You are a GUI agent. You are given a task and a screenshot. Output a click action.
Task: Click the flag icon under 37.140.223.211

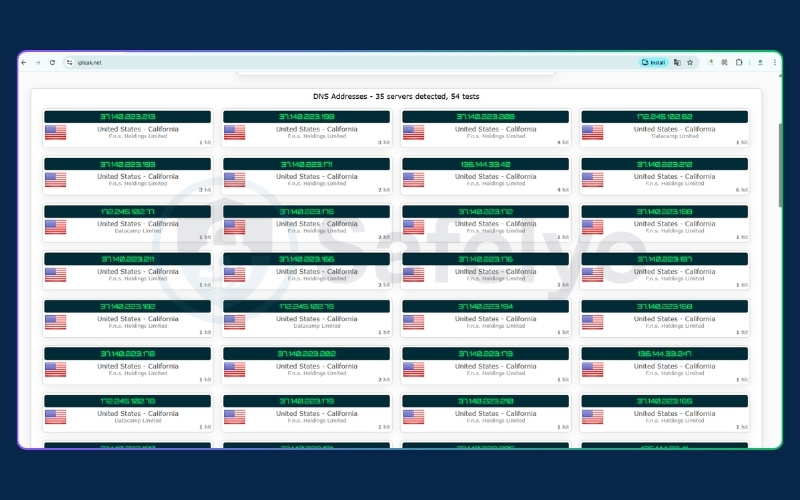tap(56, 275)
